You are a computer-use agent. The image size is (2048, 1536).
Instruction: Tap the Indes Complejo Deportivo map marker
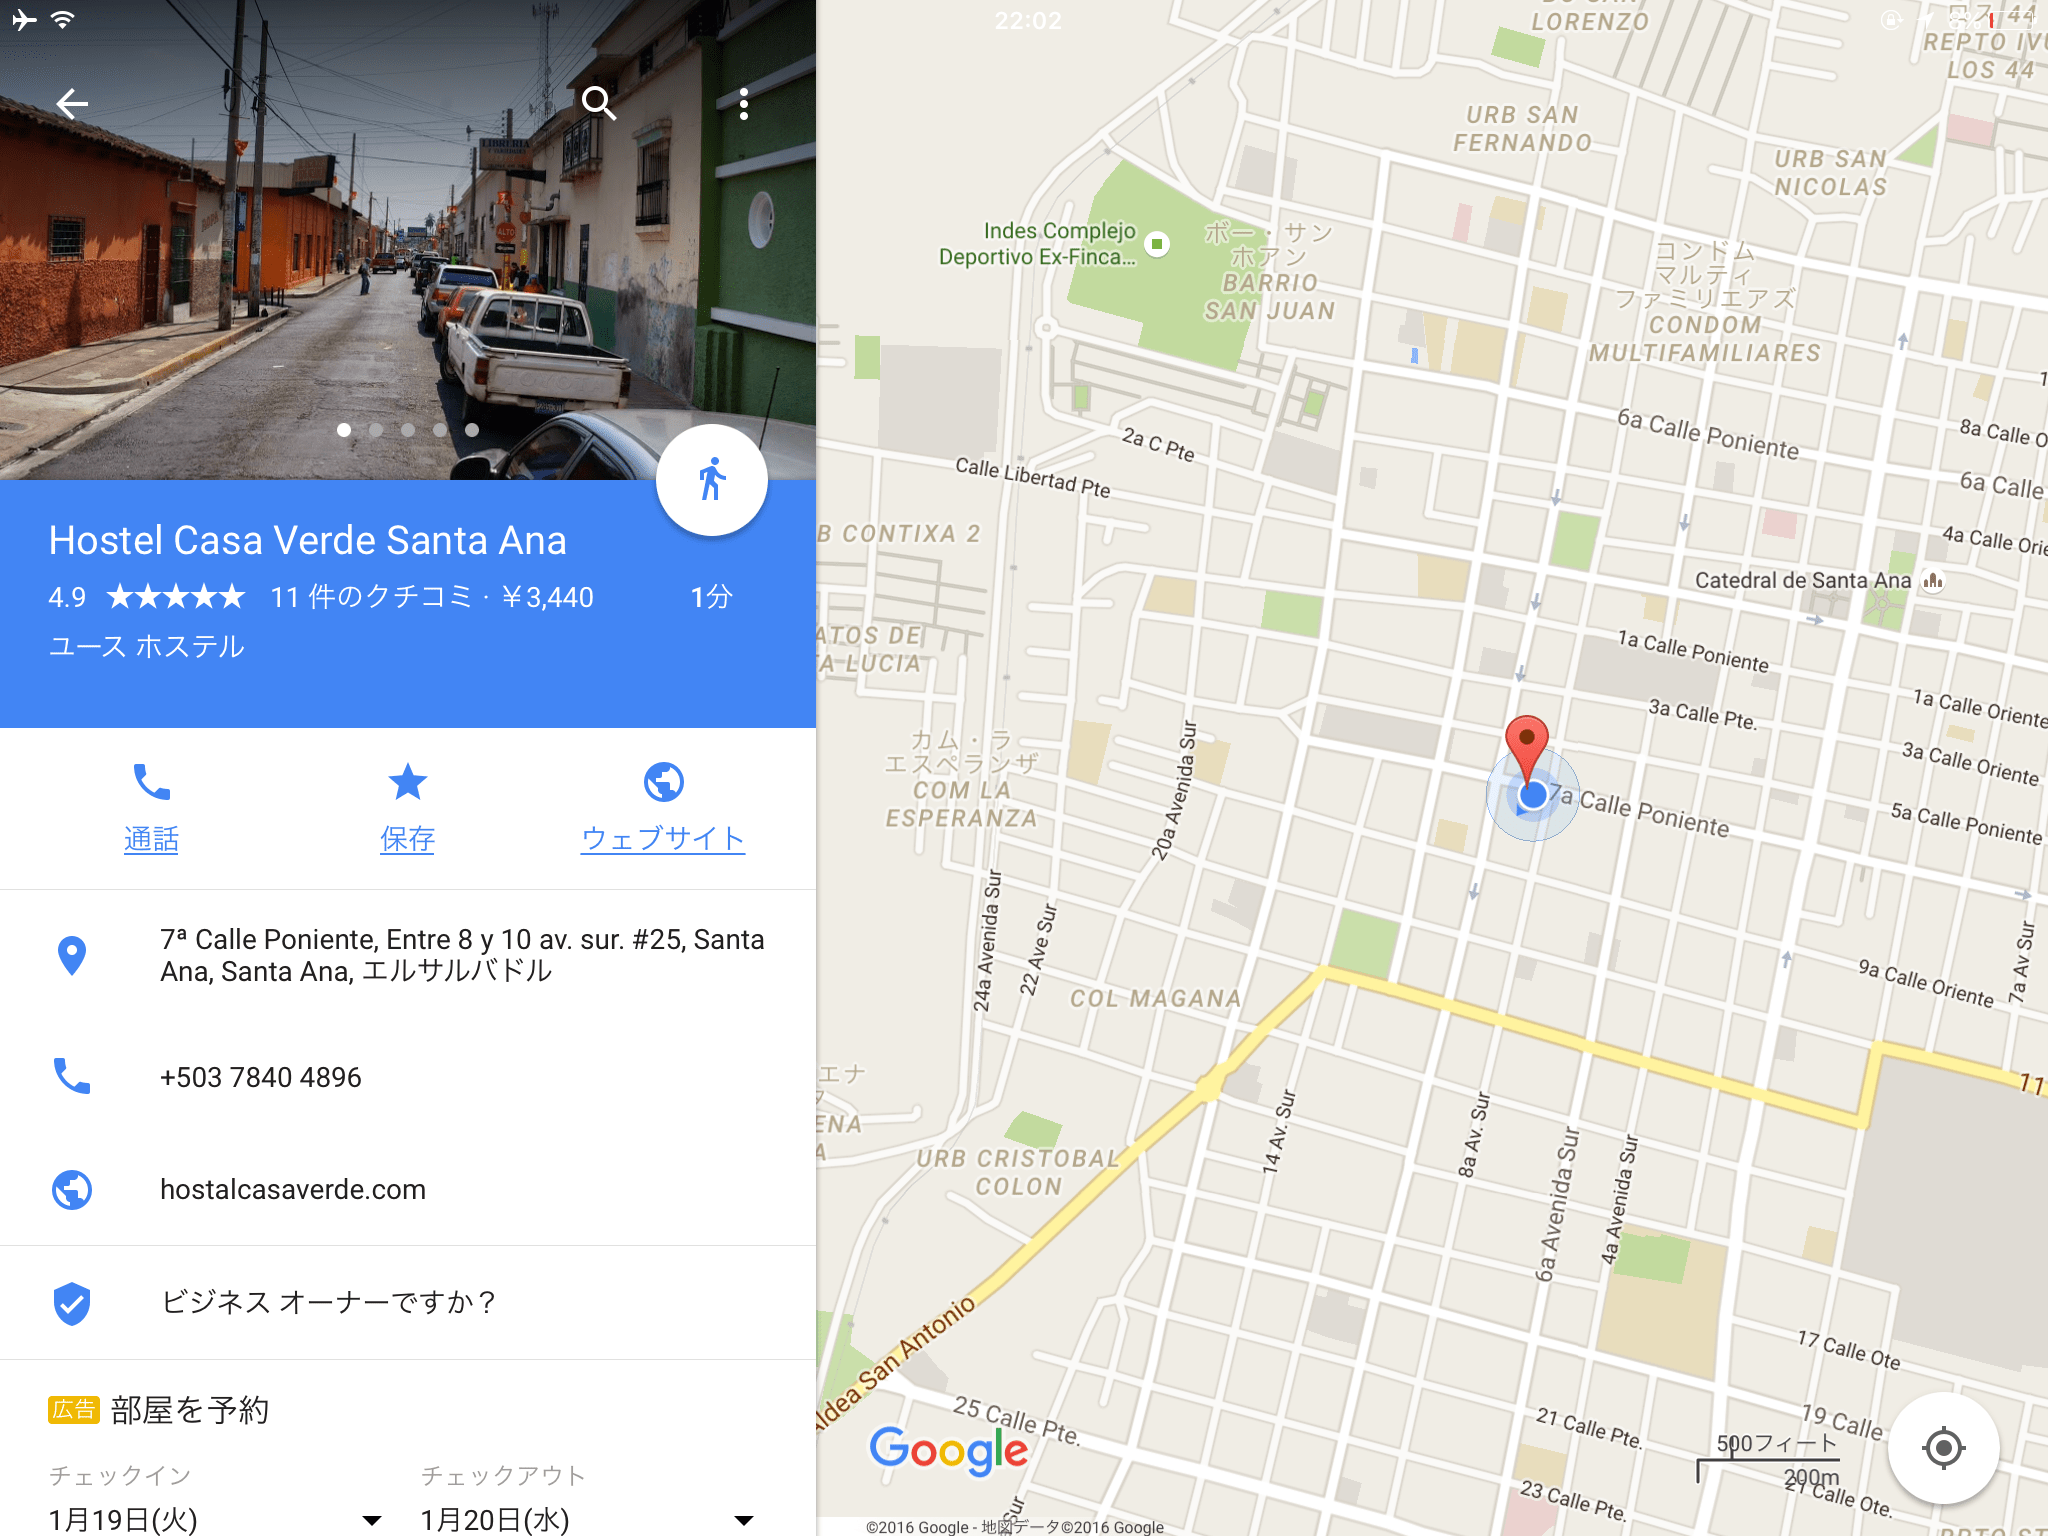point(1157,244)
